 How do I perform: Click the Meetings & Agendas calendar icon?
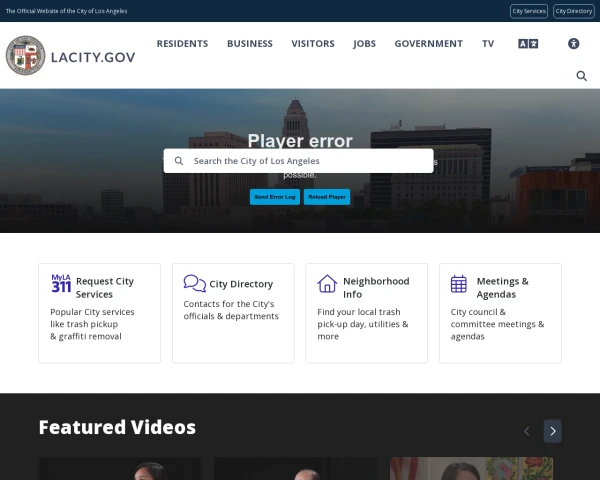coord(459,284)
